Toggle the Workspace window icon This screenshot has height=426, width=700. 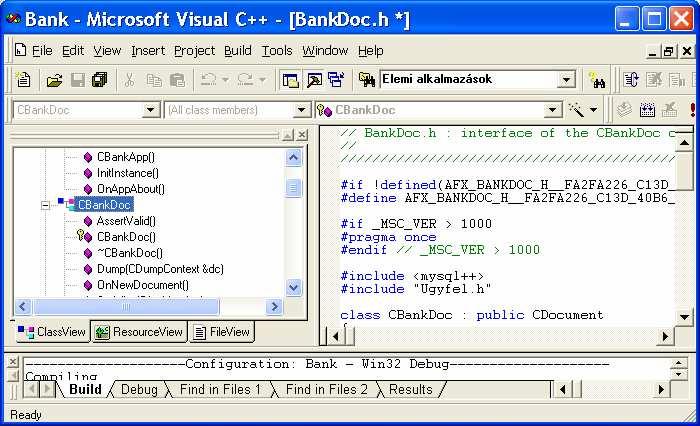click(290, 80)
